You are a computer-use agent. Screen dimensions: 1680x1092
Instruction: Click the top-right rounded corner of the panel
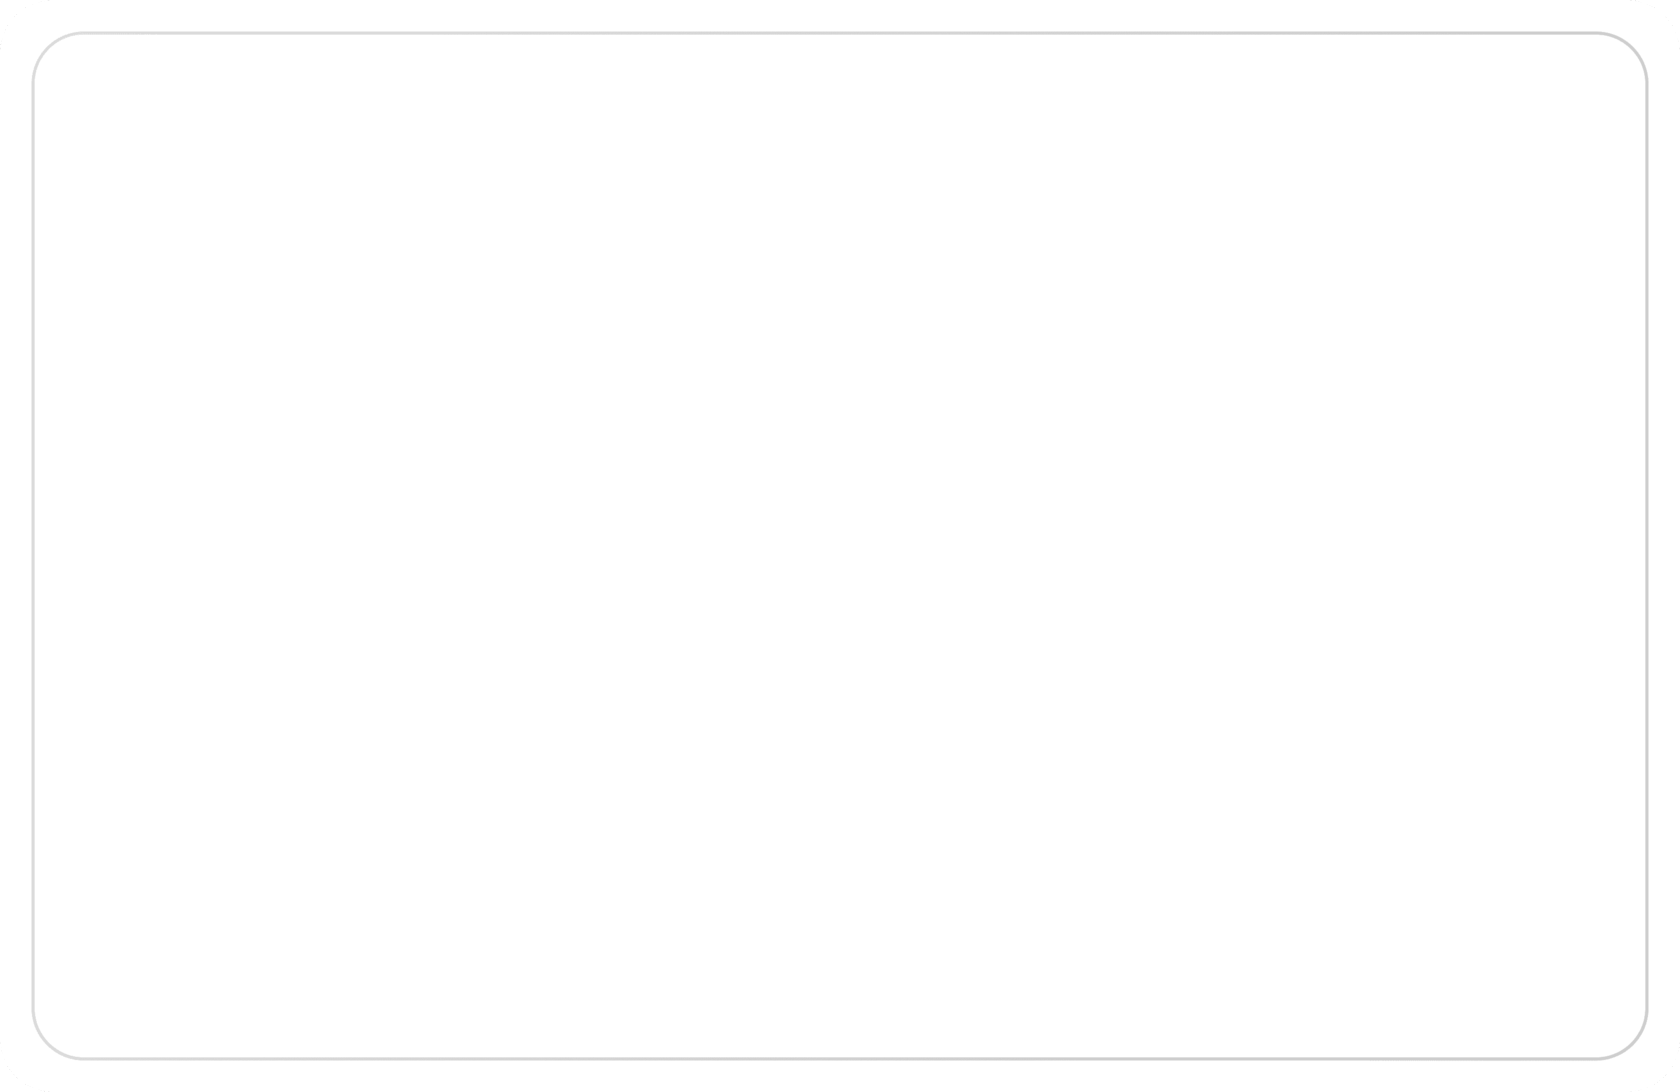[1632, 47]
